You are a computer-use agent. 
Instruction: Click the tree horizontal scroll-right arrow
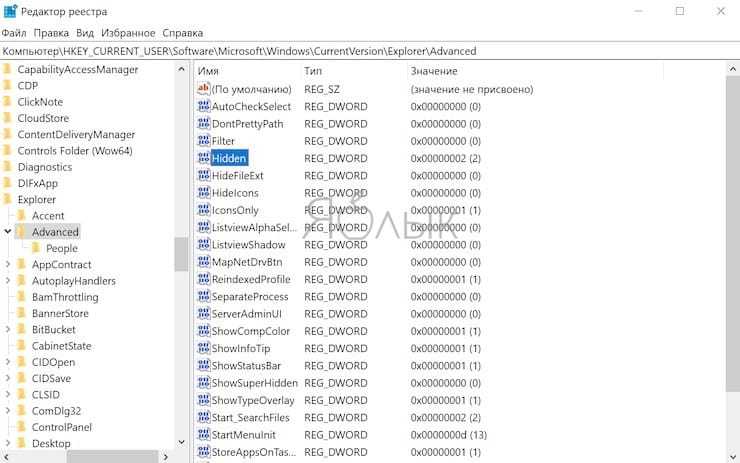point(166,457)
